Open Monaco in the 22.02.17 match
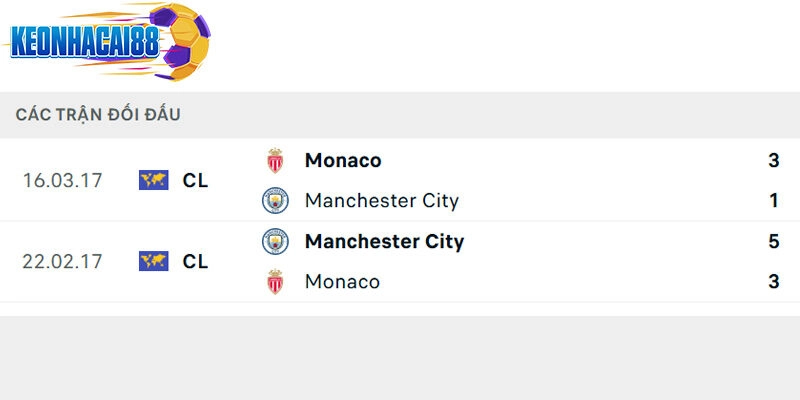This screenshot has height=400, width=800. (342, 281)
